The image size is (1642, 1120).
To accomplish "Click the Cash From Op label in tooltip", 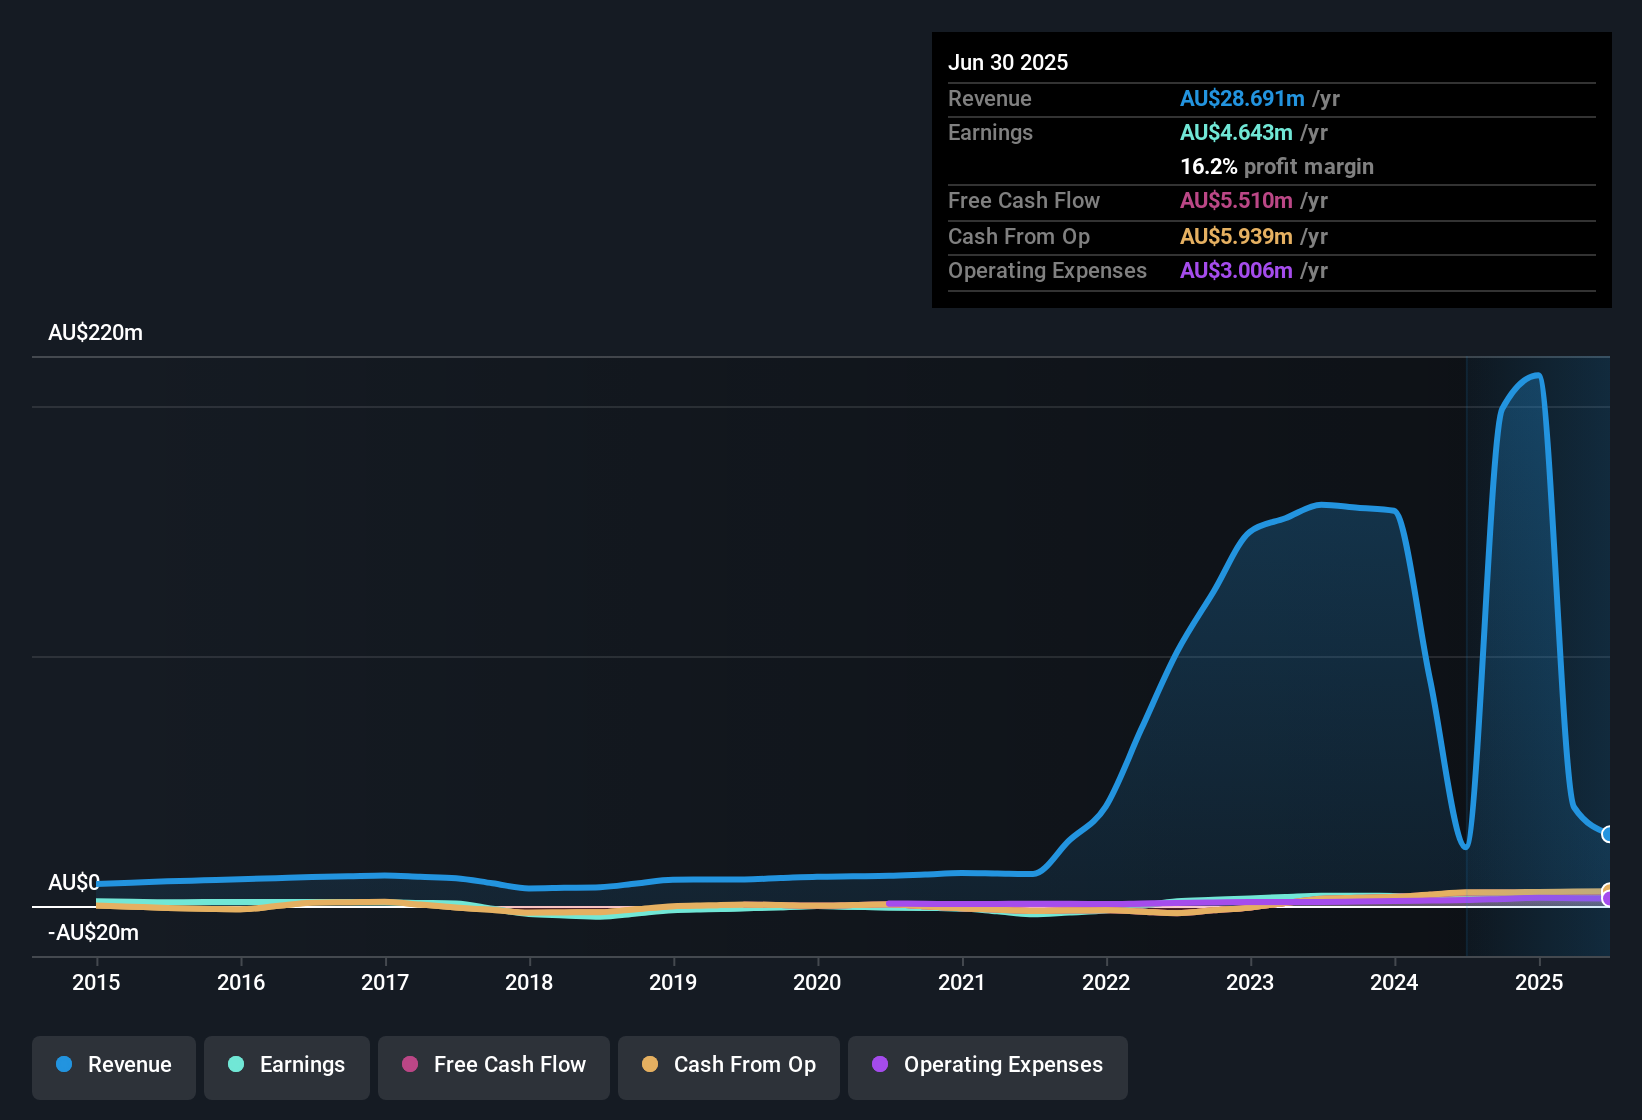I will [1019, 236].
